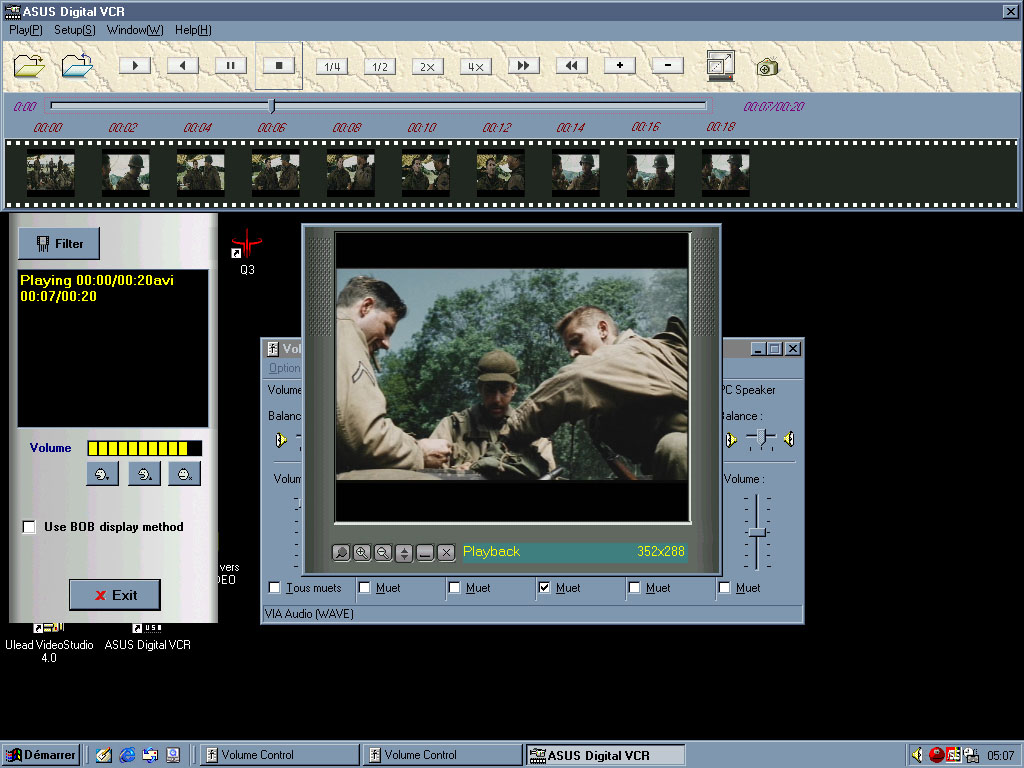This screenshot has height=768, width=1024.
Task: Click the minus button in the toolbar
Action: click(x=667, y=65)
